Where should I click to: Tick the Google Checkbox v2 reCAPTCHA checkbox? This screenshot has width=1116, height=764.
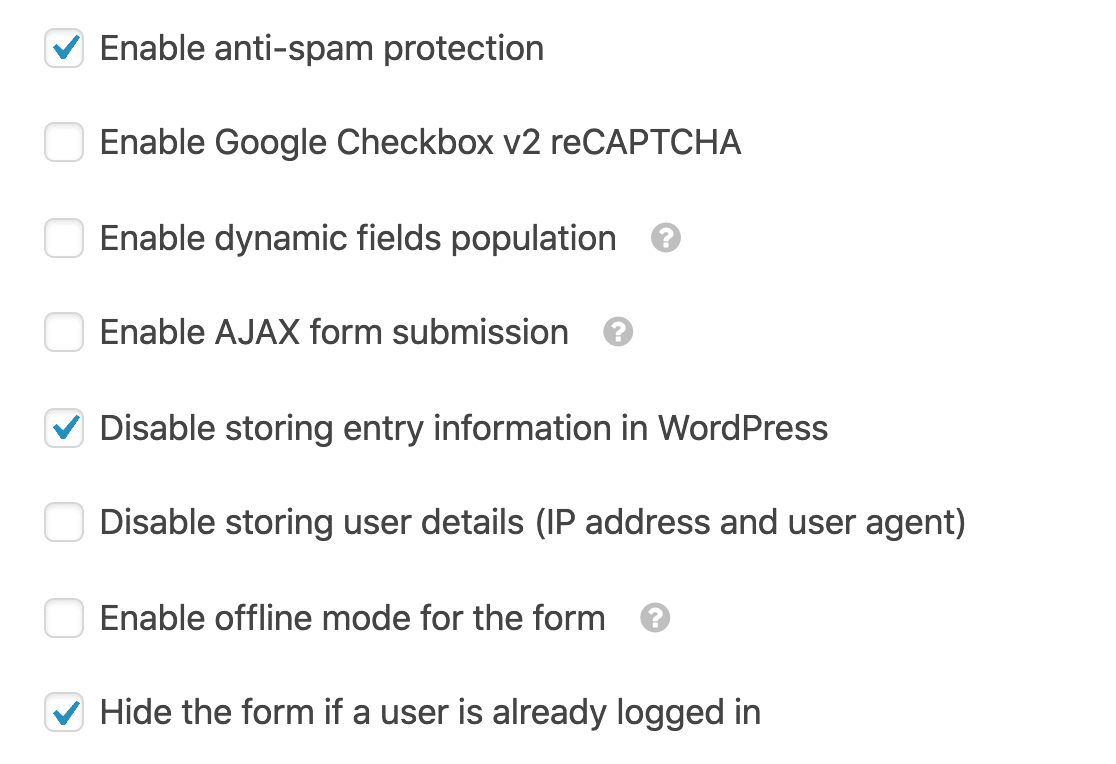(64, 142)
